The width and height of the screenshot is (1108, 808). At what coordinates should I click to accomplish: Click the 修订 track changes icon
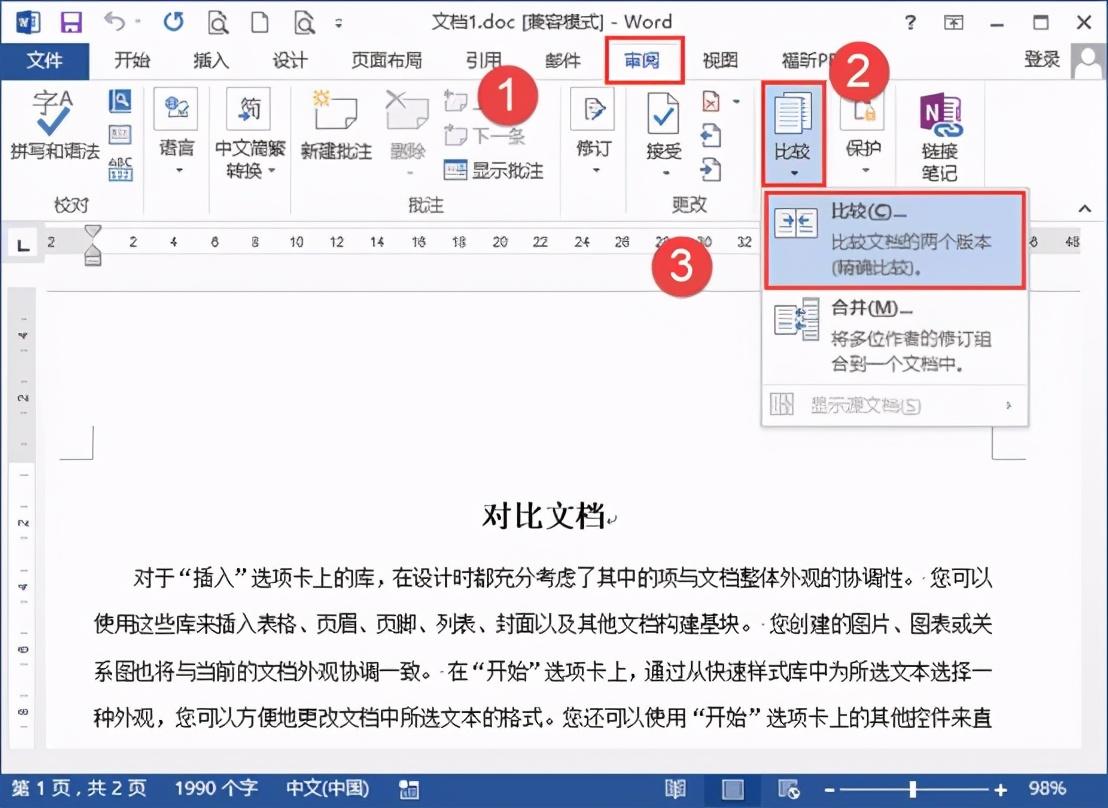pyautogui.click(x=593, y=110)
